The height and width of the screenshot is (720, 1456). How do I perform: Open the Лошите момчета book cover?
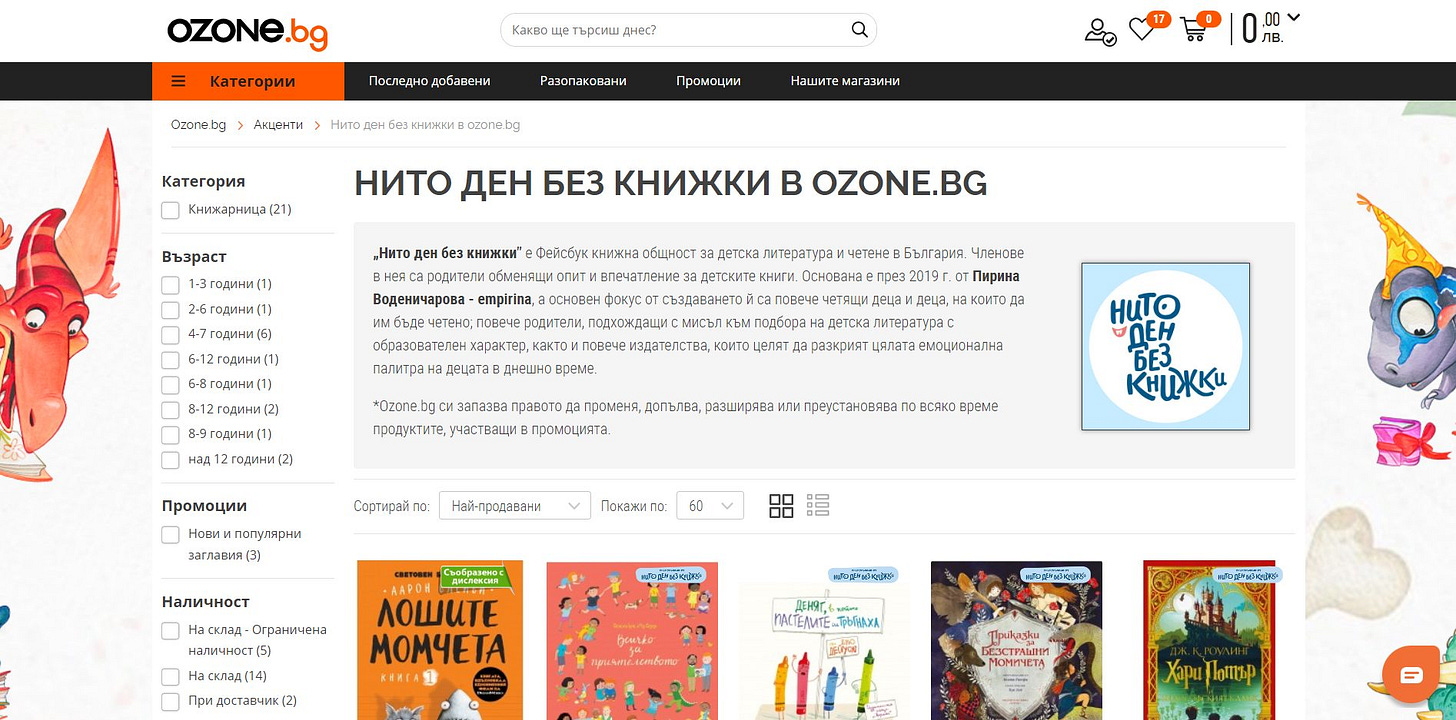440,640
